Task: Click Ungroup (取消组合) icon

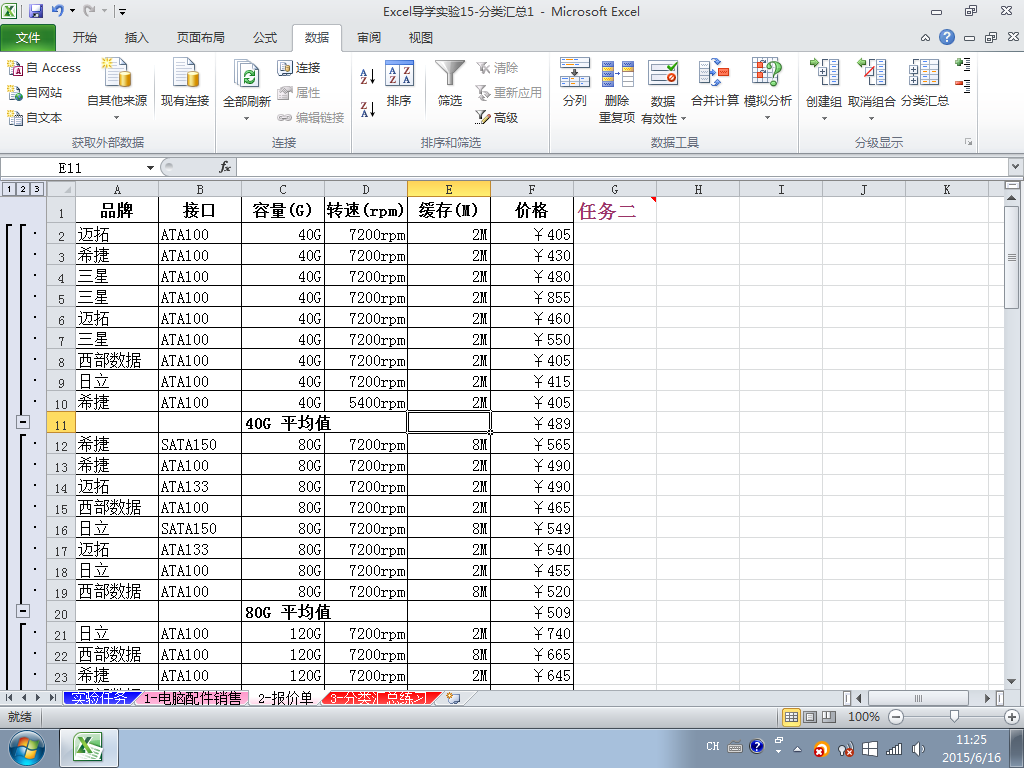Action: (x=871, y=72)
